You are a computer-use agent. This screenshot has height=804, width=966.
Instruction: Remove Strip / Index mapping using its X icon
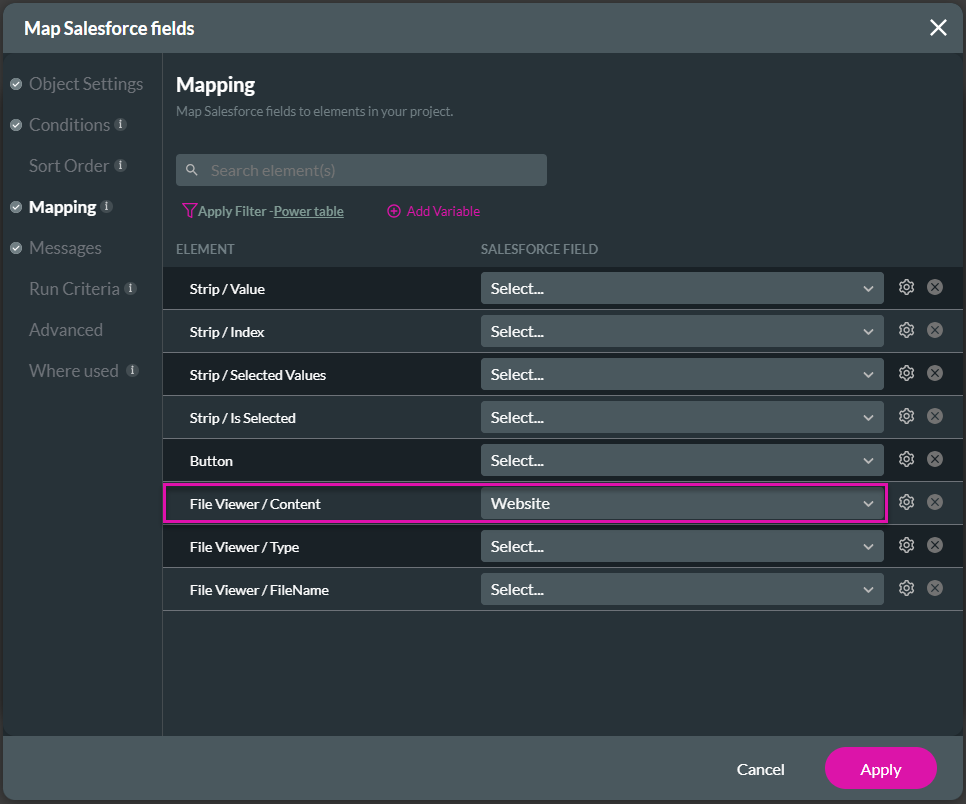935,330
